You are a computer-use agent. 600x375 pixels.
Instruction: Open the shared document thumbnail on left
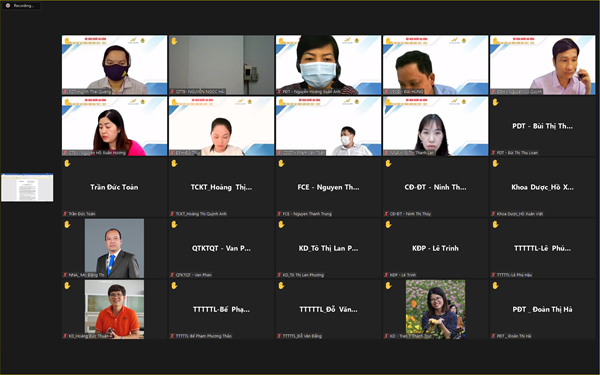click(x=27, y=188)
